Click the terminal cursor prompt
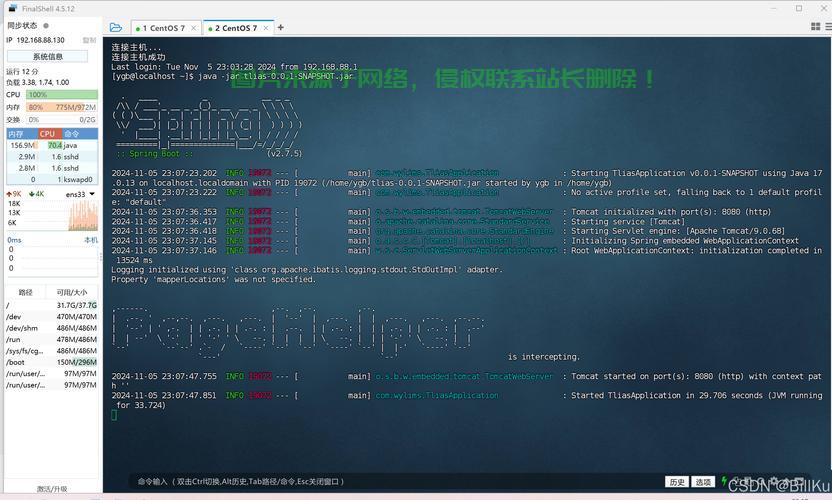The width and height of the screenshot is (832, 500). (114, 415)
